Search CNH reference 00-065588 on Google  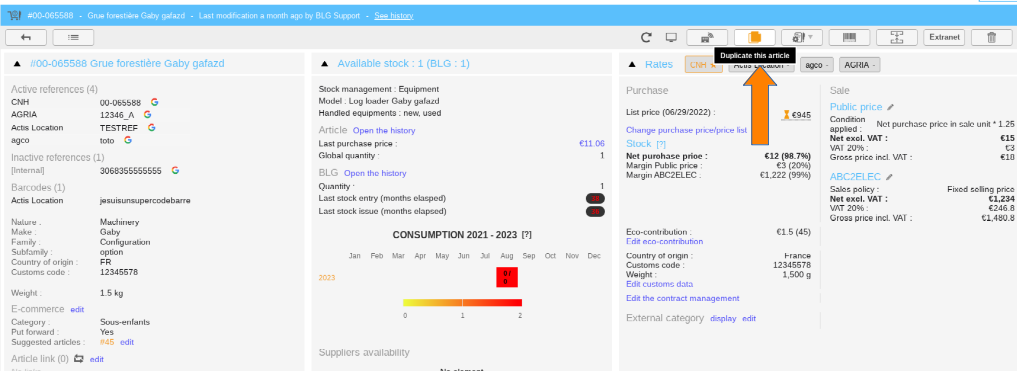coord(154,102)
